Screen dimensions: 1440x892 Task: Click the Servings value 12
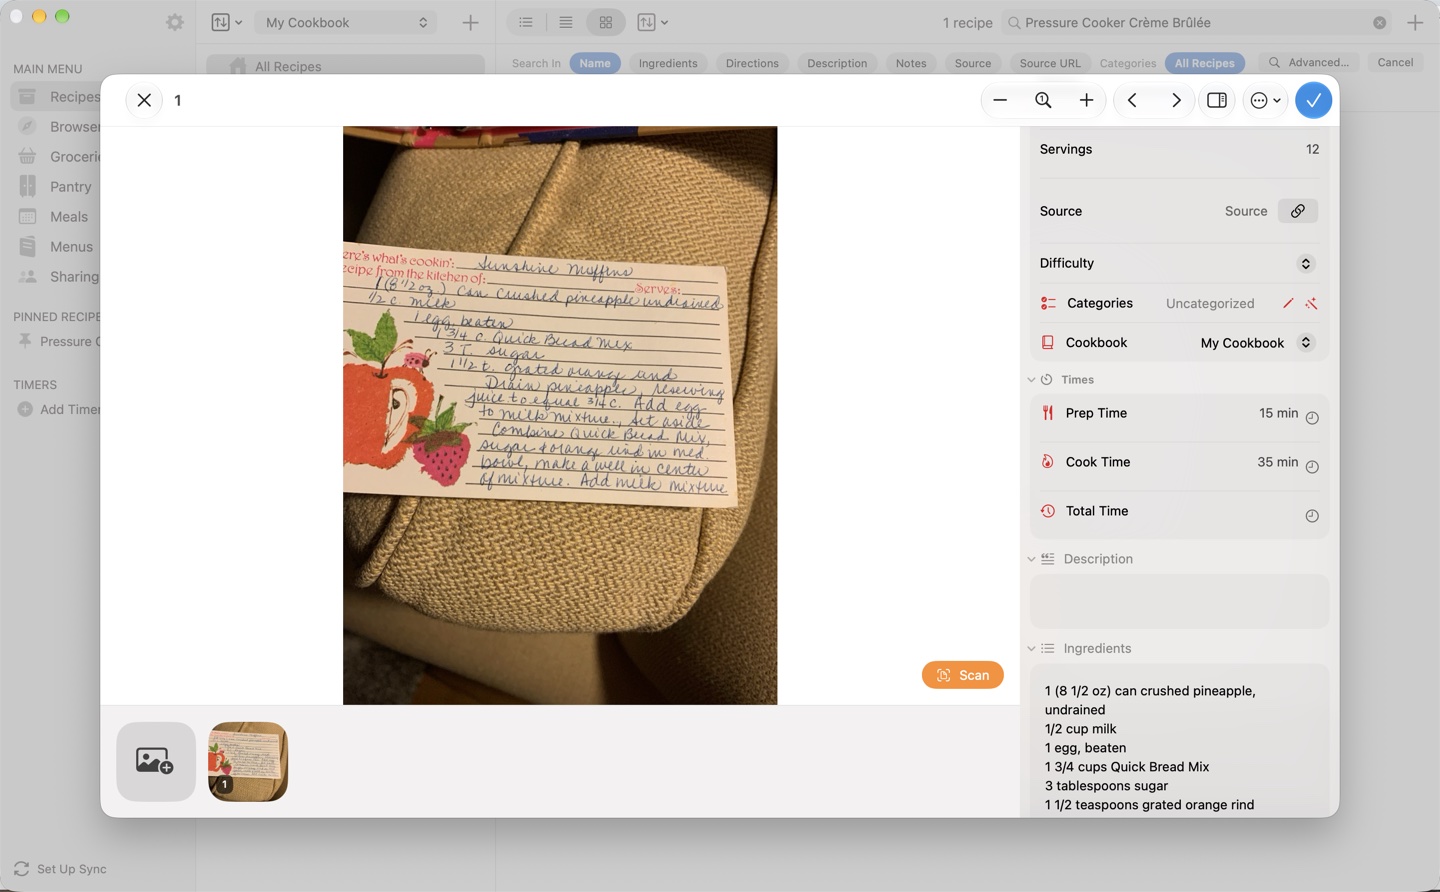[x=1312, y=149]
